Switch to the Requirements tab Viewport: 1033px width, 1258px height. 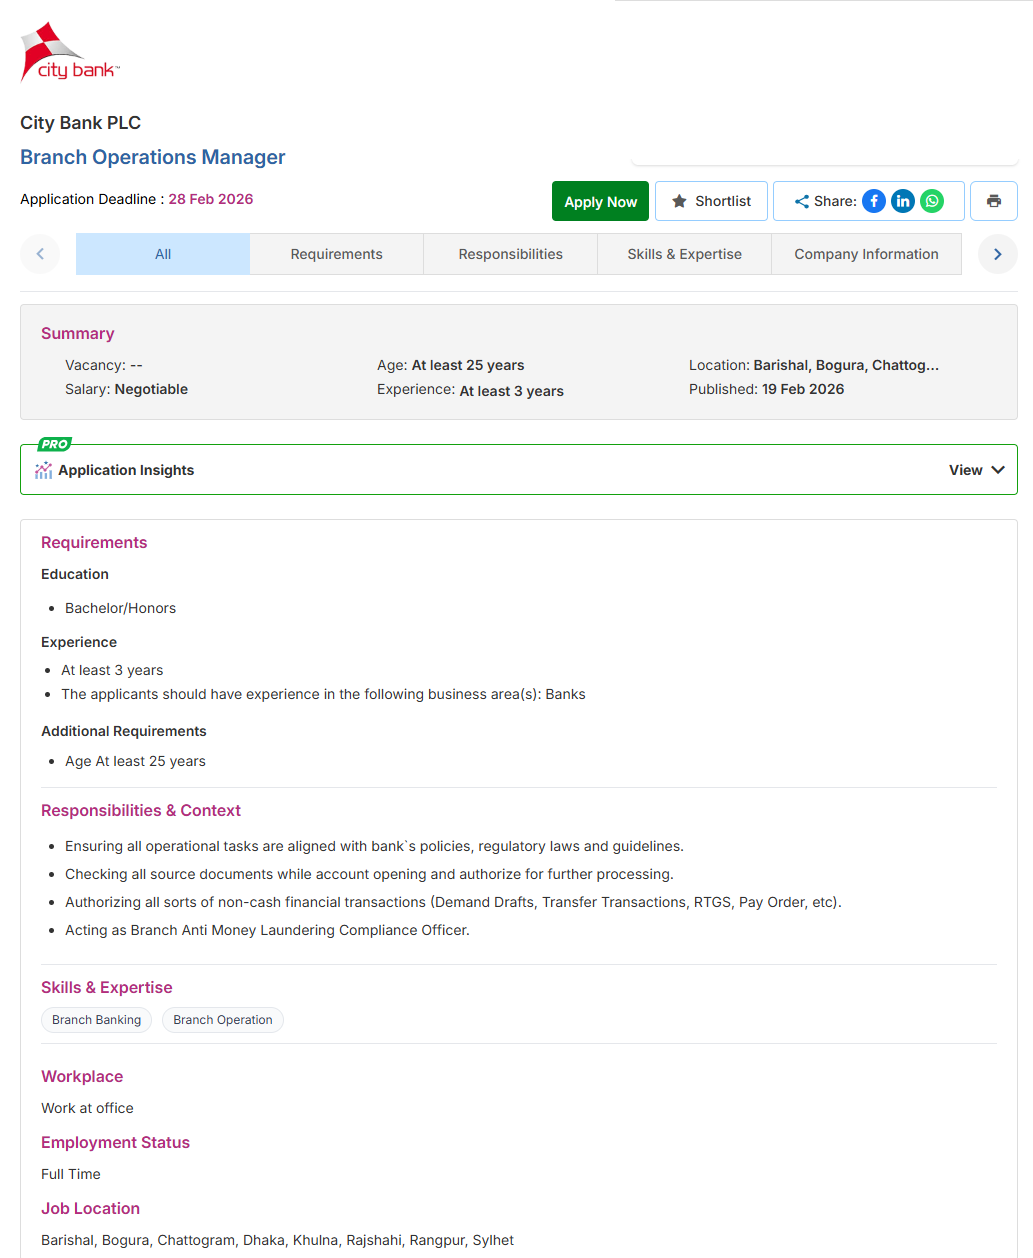click(336, 254)
